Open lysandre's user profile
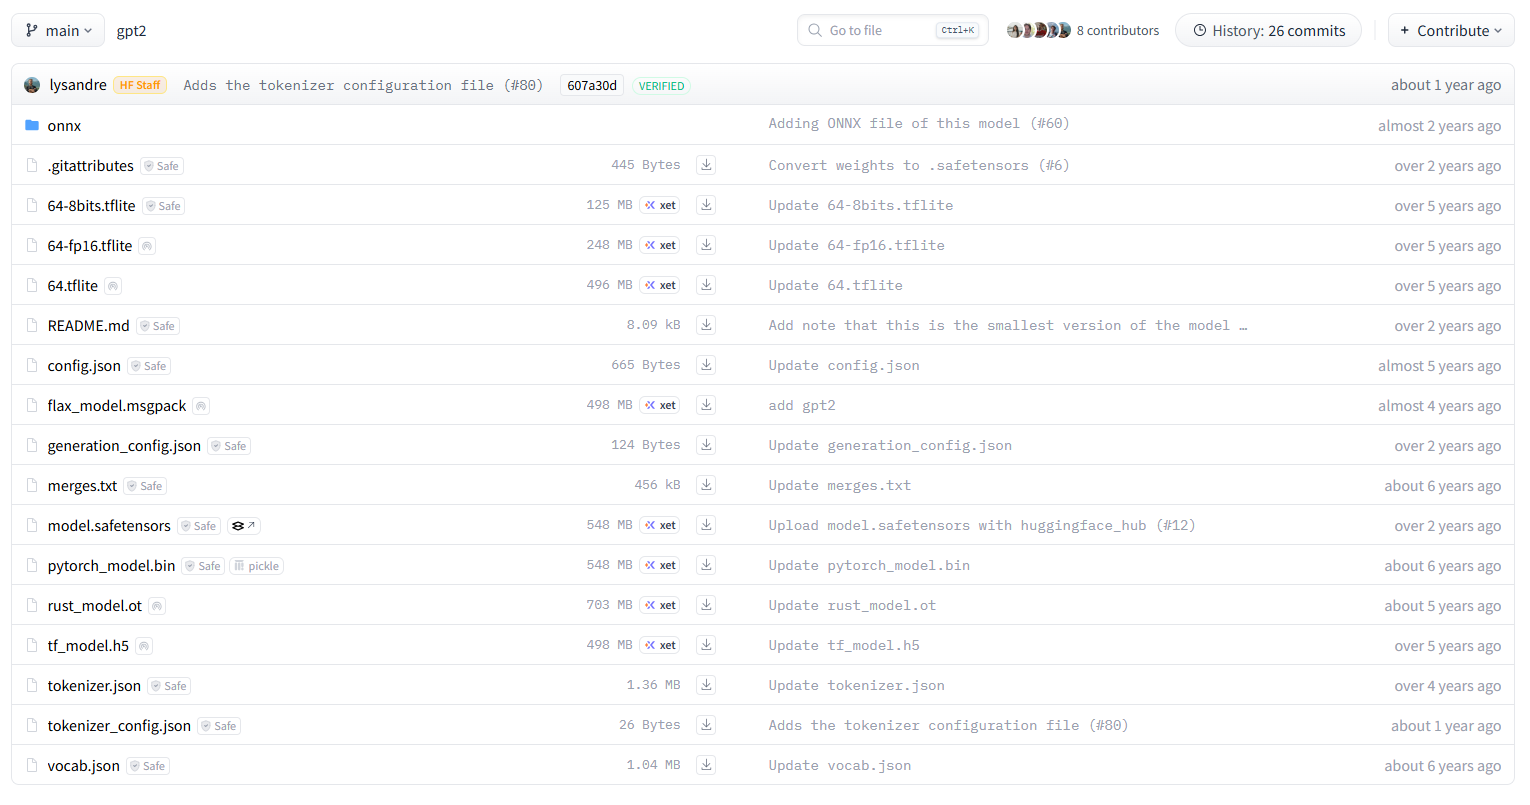The height and width of the screenshot is (805, 1530). point(78,85)
